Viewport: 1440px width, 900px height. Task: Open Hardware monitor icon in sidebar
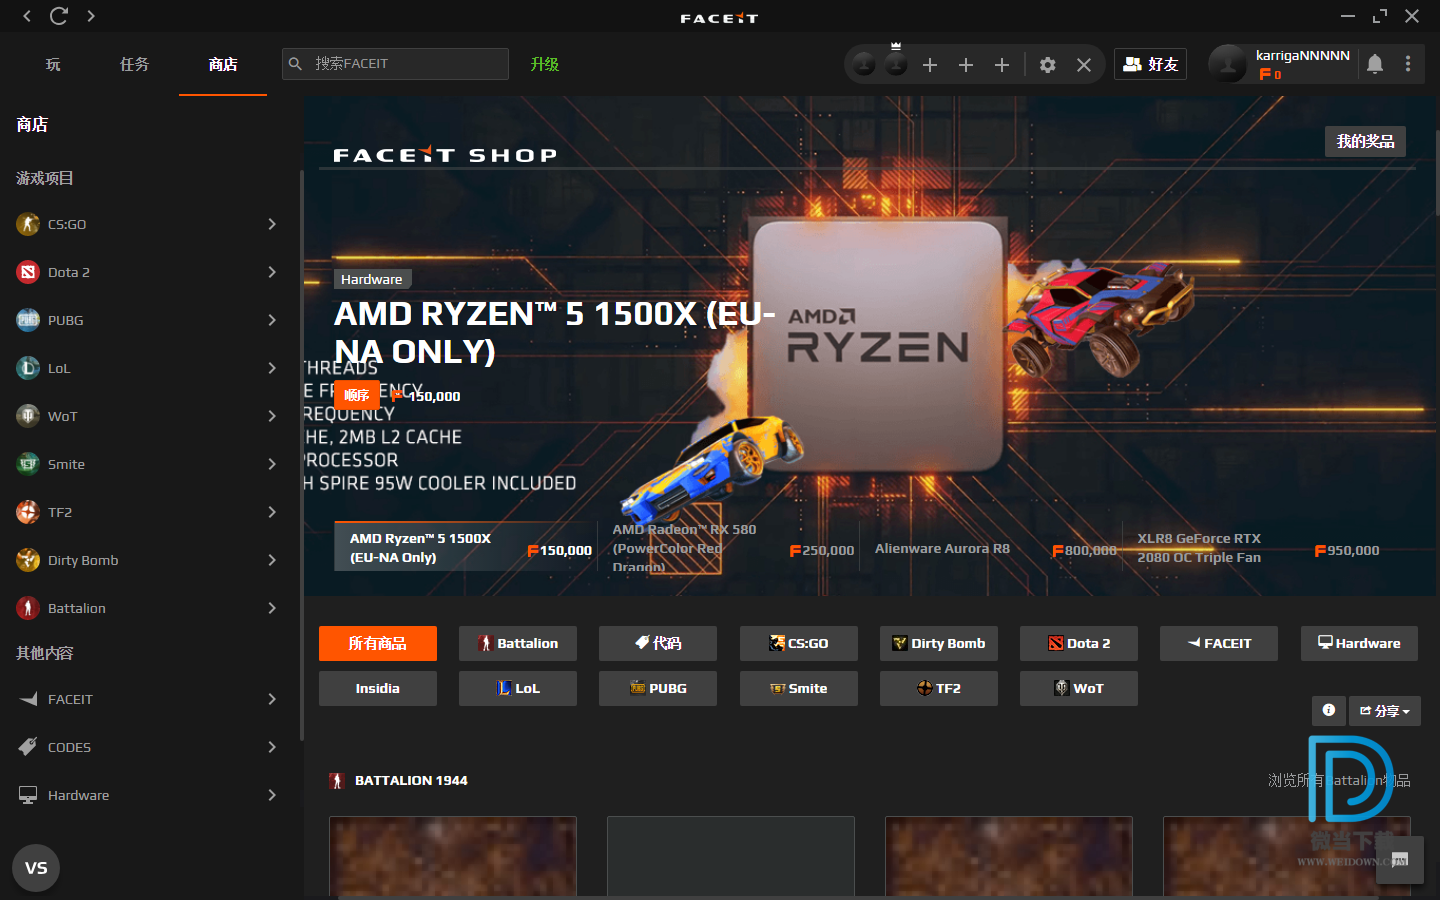click(28, 795)
